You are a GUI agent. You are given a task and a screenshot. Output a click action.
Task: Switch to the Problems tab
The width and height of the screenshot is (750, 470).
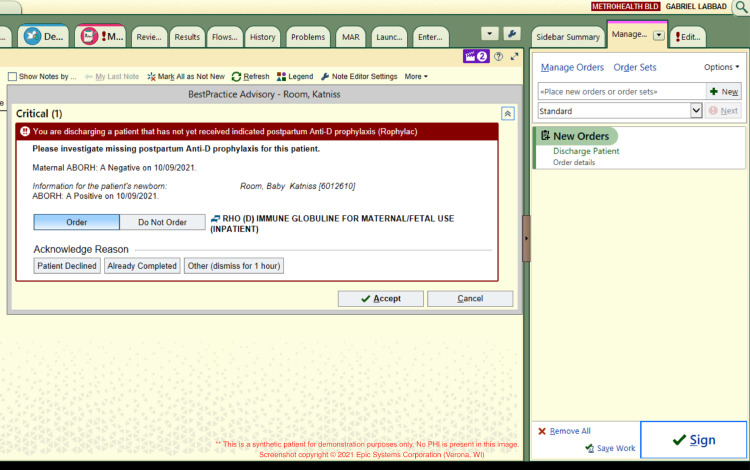coord(308,37)
